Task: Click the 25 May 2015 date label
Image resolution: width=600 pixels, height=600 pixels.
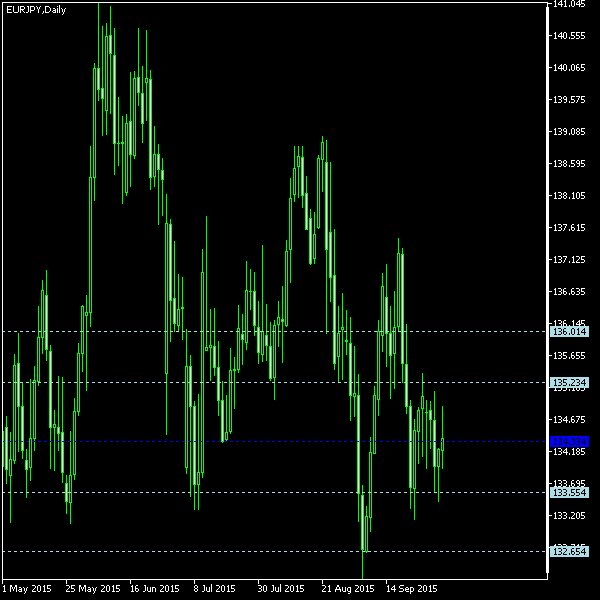Action: (93, 588)
